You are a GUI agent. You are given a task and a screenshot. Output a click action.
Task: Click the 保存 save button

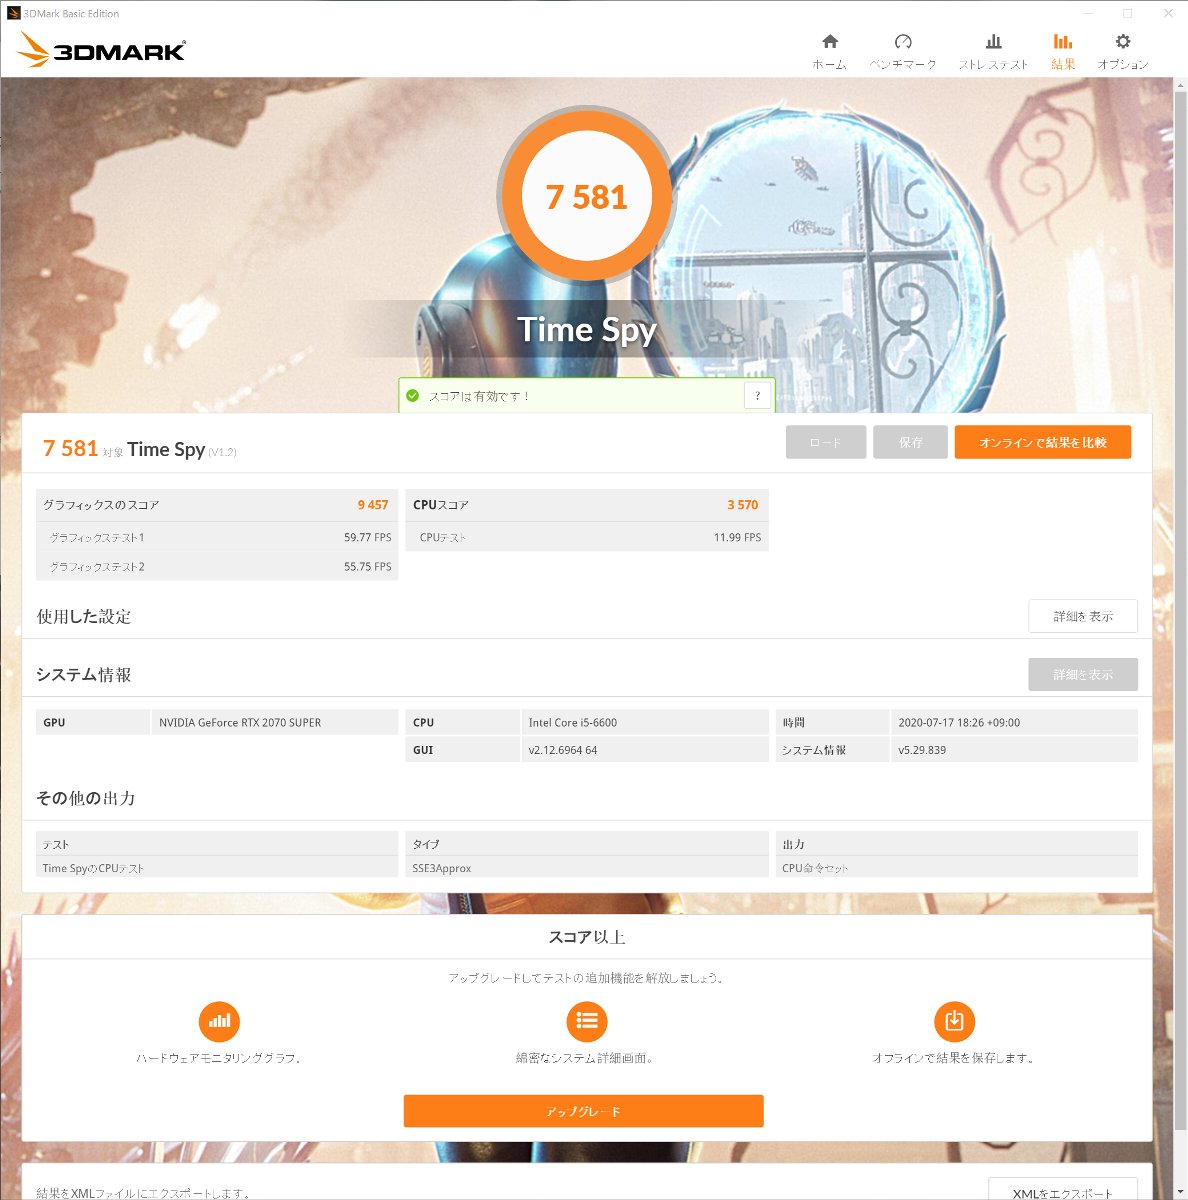point(910,442)
